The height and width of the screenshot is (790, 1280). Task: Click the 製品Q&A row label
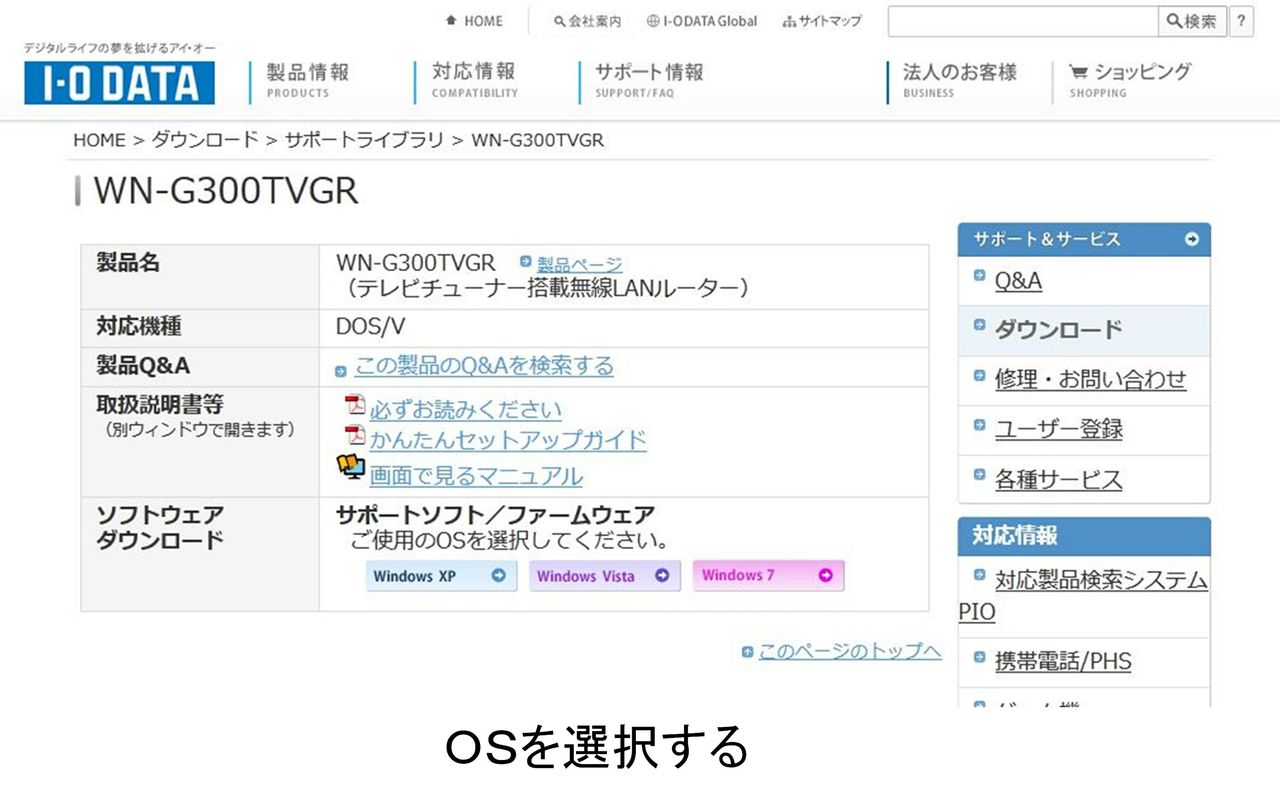point(143,366)
